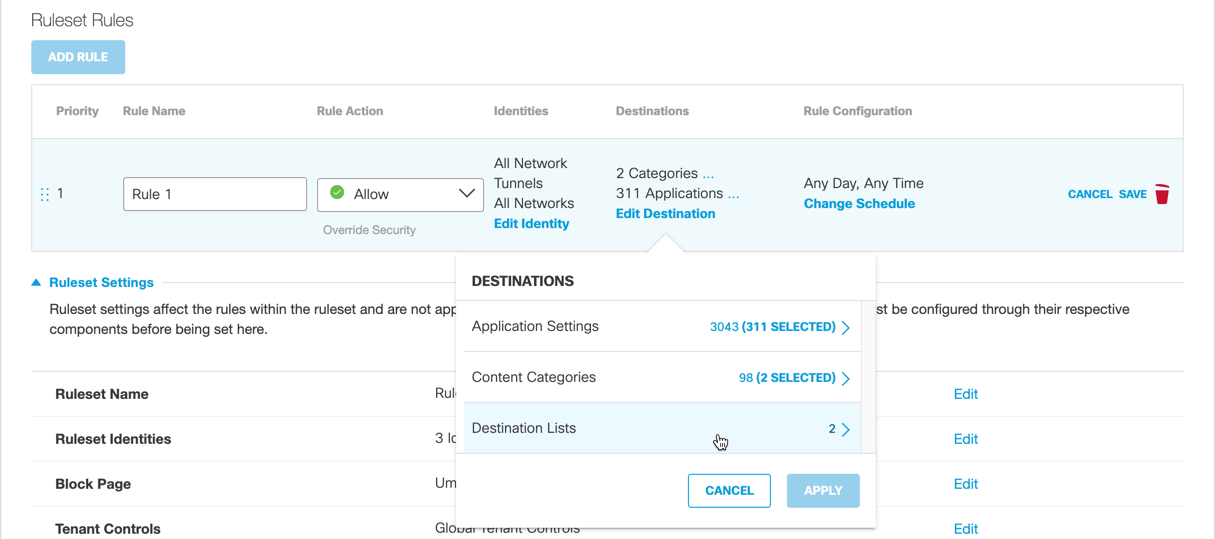Open Destination Lists chevron
This screenshot has height=539, width=1215.
[x=846, y=429]
